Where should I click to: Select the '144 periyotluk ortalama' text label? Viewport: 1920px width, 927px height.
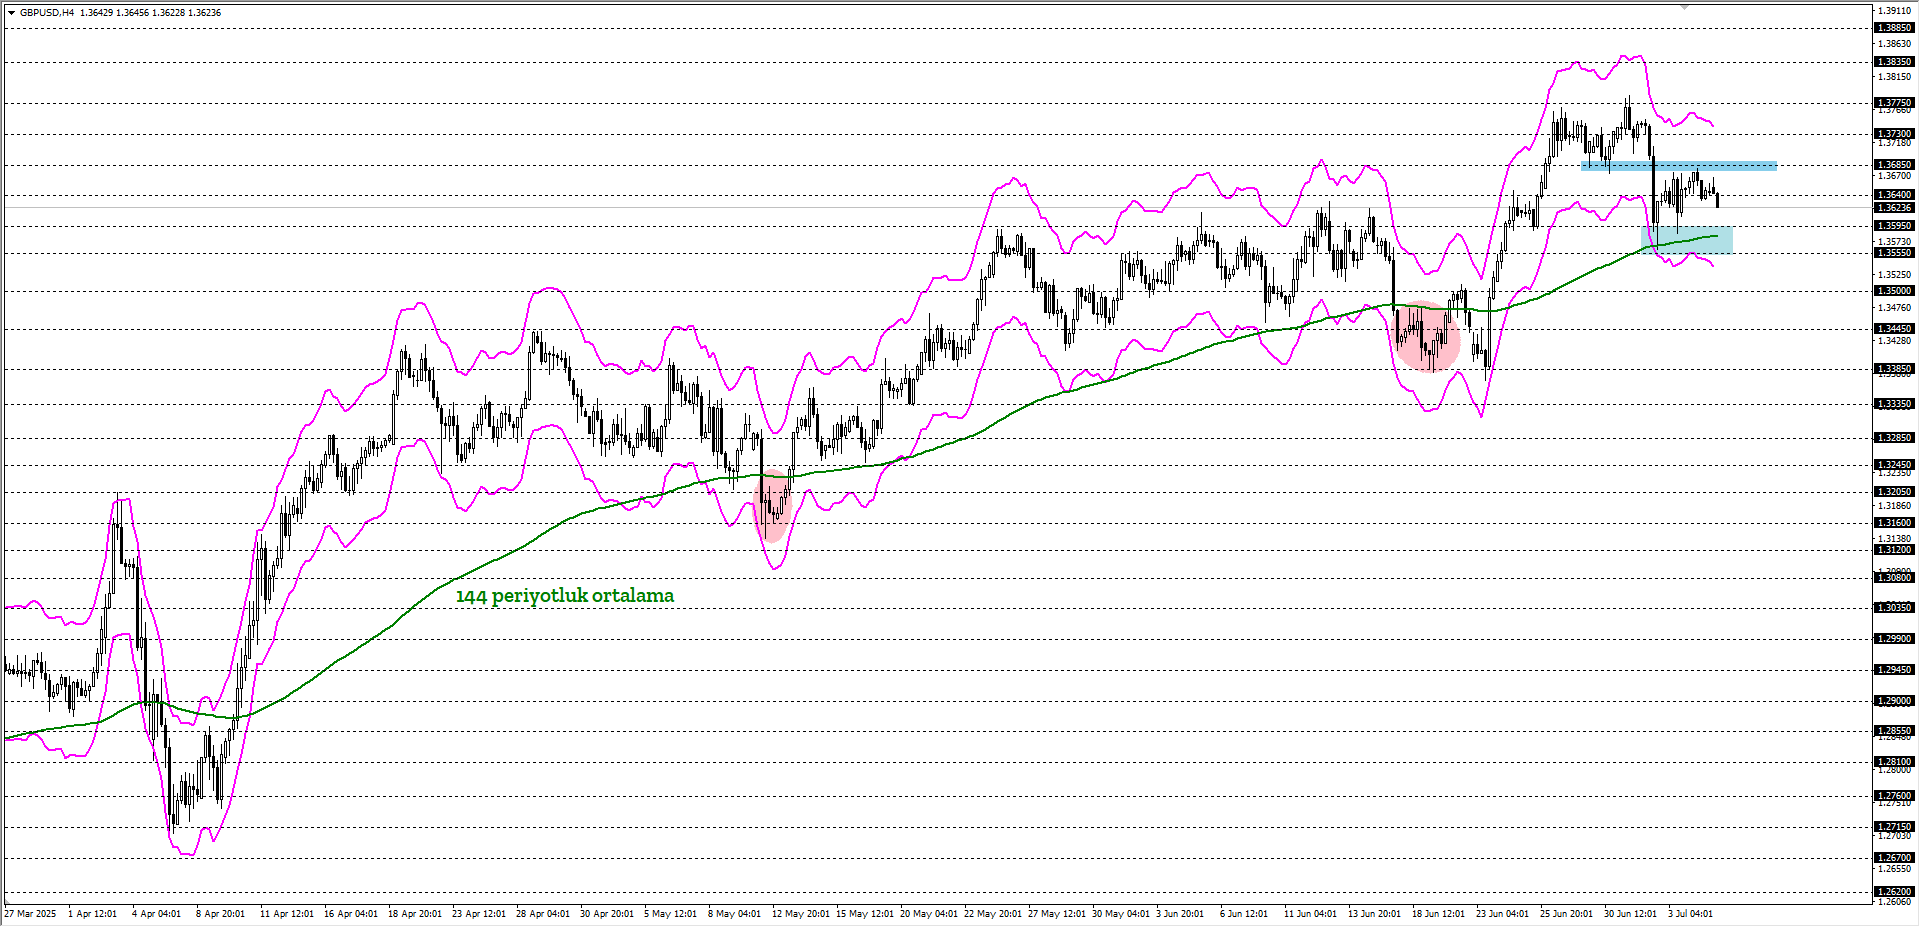565,596
